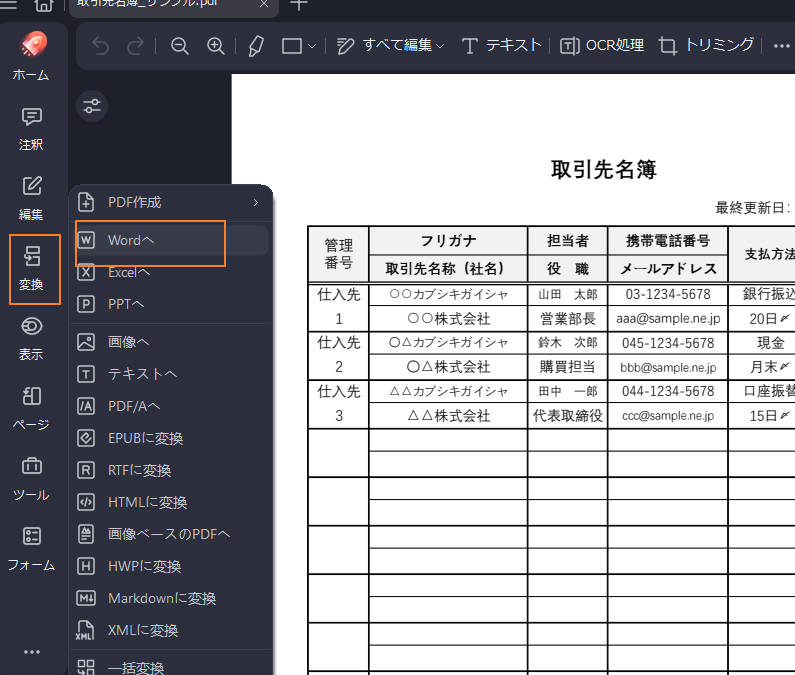Click the 購買担当 role cell
The image size is (795, 675).
pos(567,367)
